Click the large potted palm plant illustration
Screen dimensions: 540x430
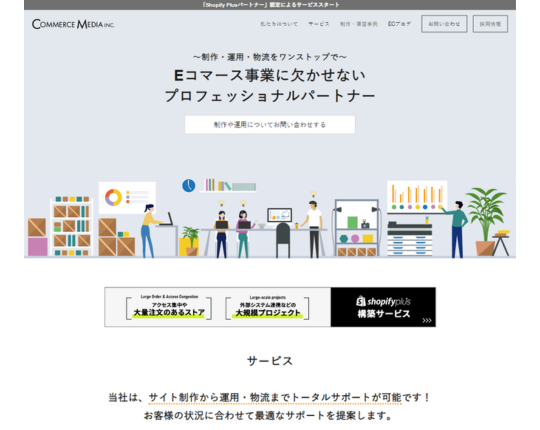pyautogui.click(x=486, y=221)
